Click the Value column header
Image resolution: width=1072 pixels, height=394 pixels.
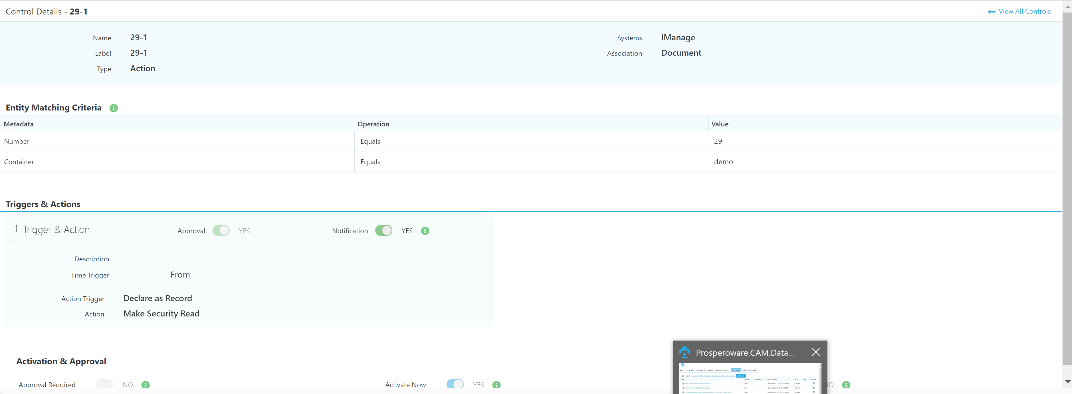pos(885,124)
